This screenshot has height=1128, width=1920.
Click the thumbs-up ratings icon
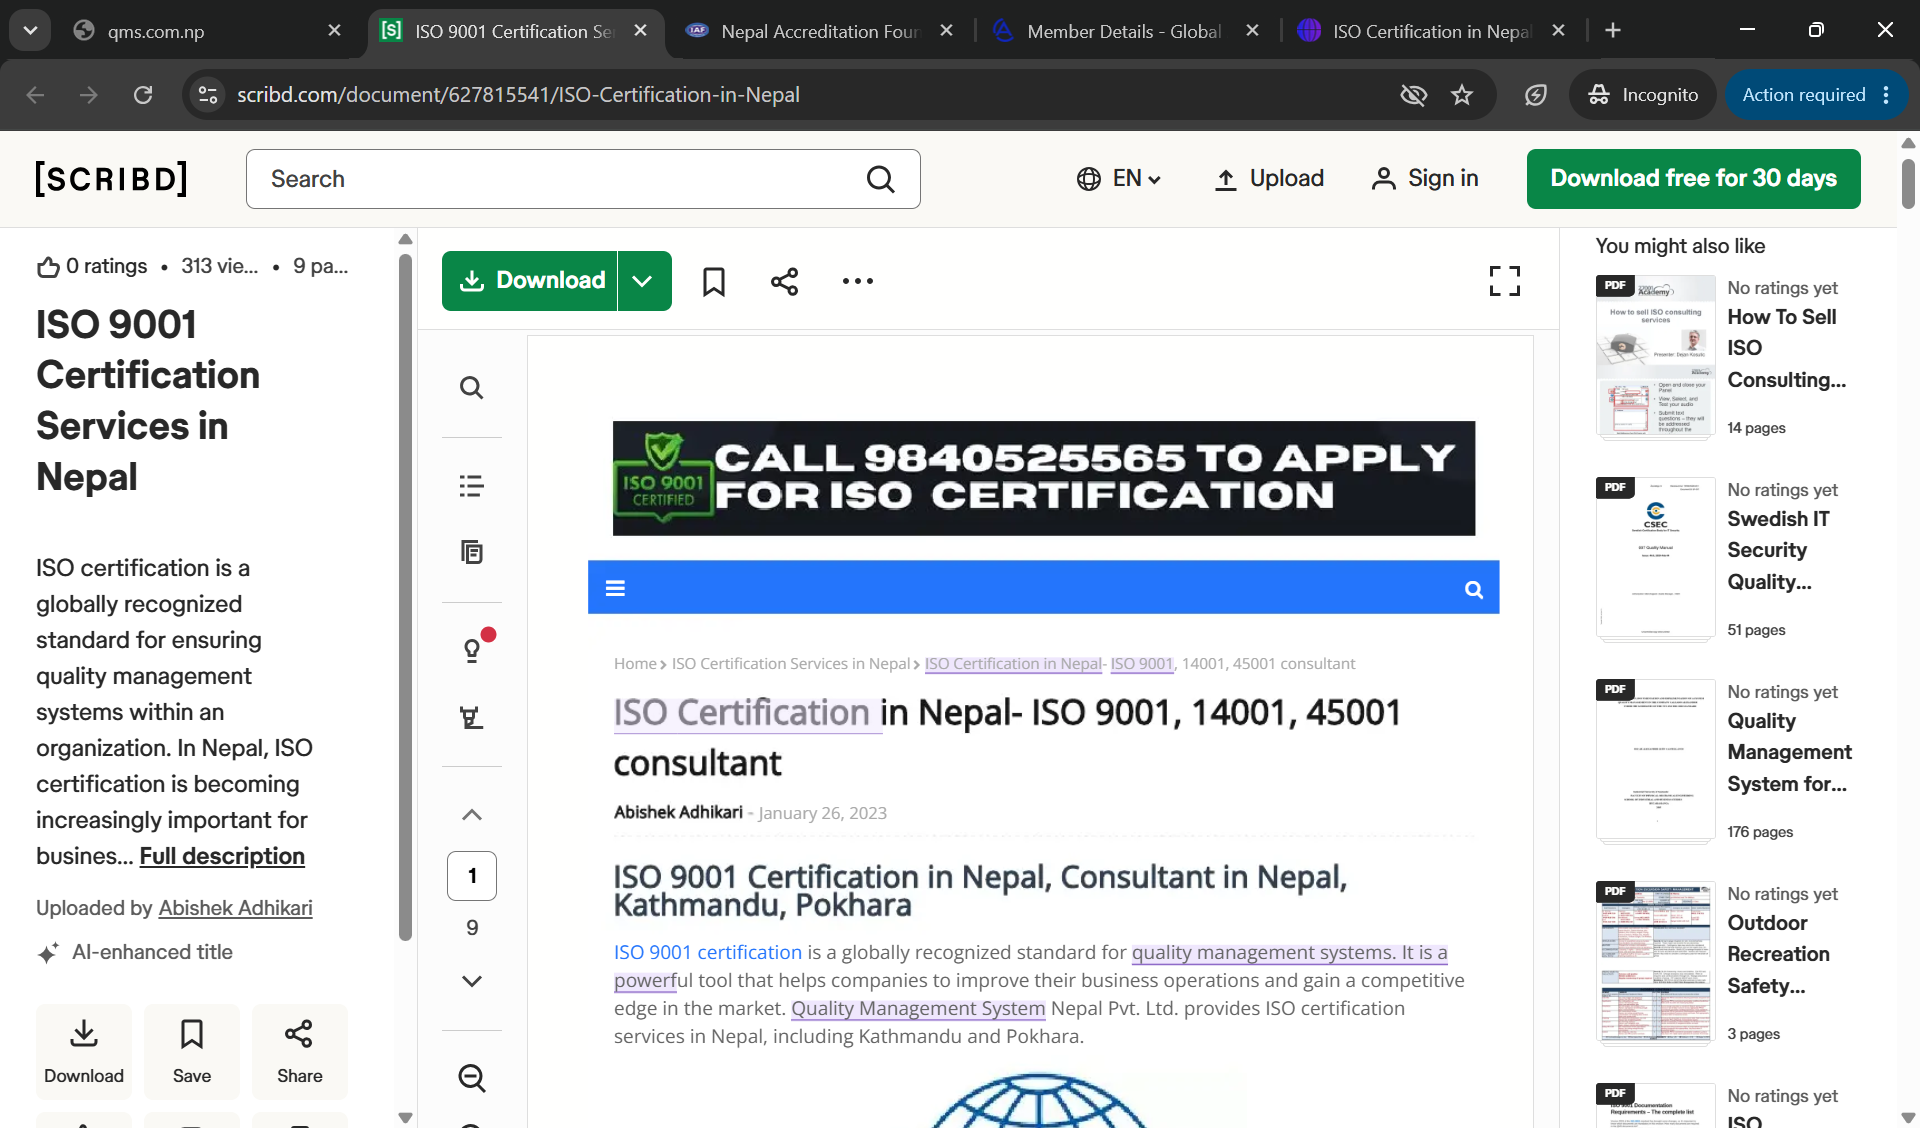click(48, 267)
